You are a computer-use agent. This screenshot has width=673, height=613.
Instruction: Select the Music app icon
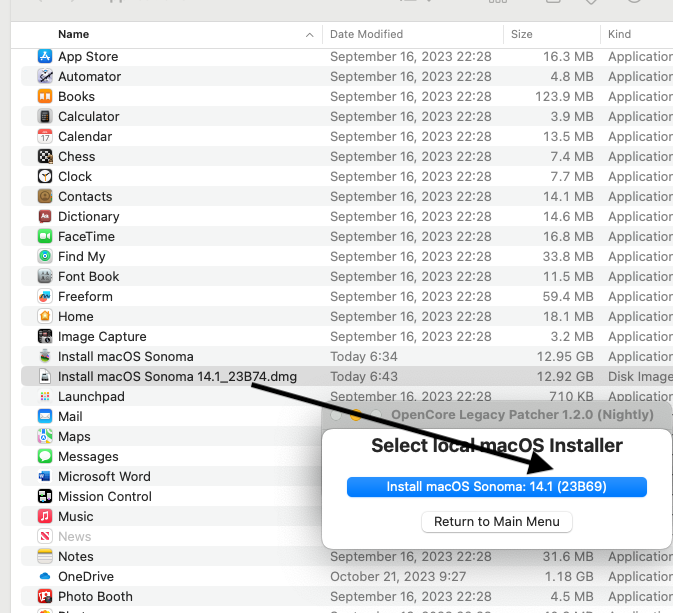[x=45, y=516]
